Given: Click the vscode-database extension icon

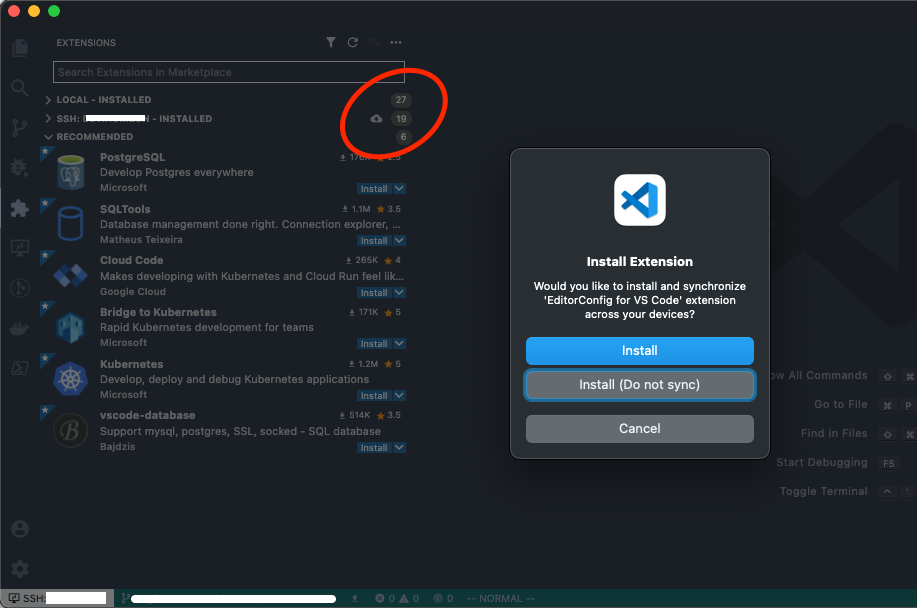Looking at the screenshot, I should [x=71, y=431].
